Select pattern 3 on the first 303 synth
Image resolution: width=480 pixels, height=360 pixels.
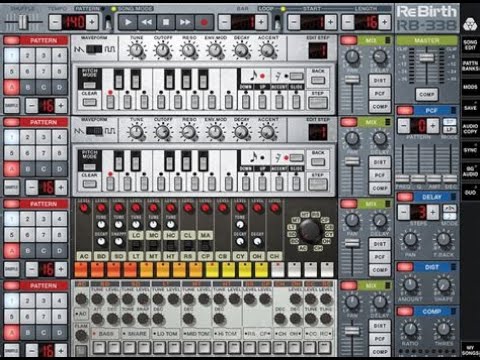[x=44, y=55]
